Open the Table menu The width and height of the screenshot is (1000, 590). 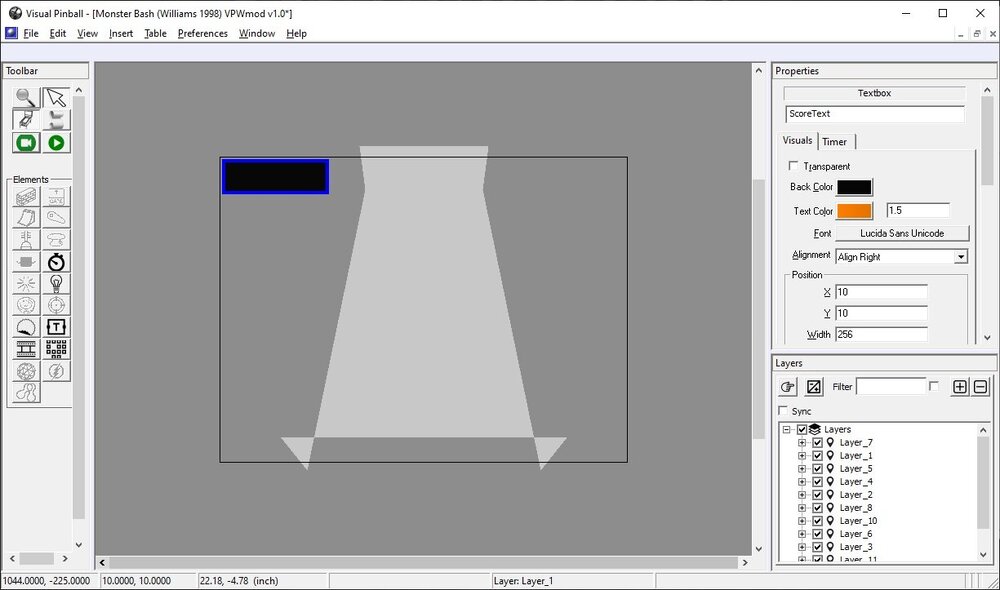155,33
